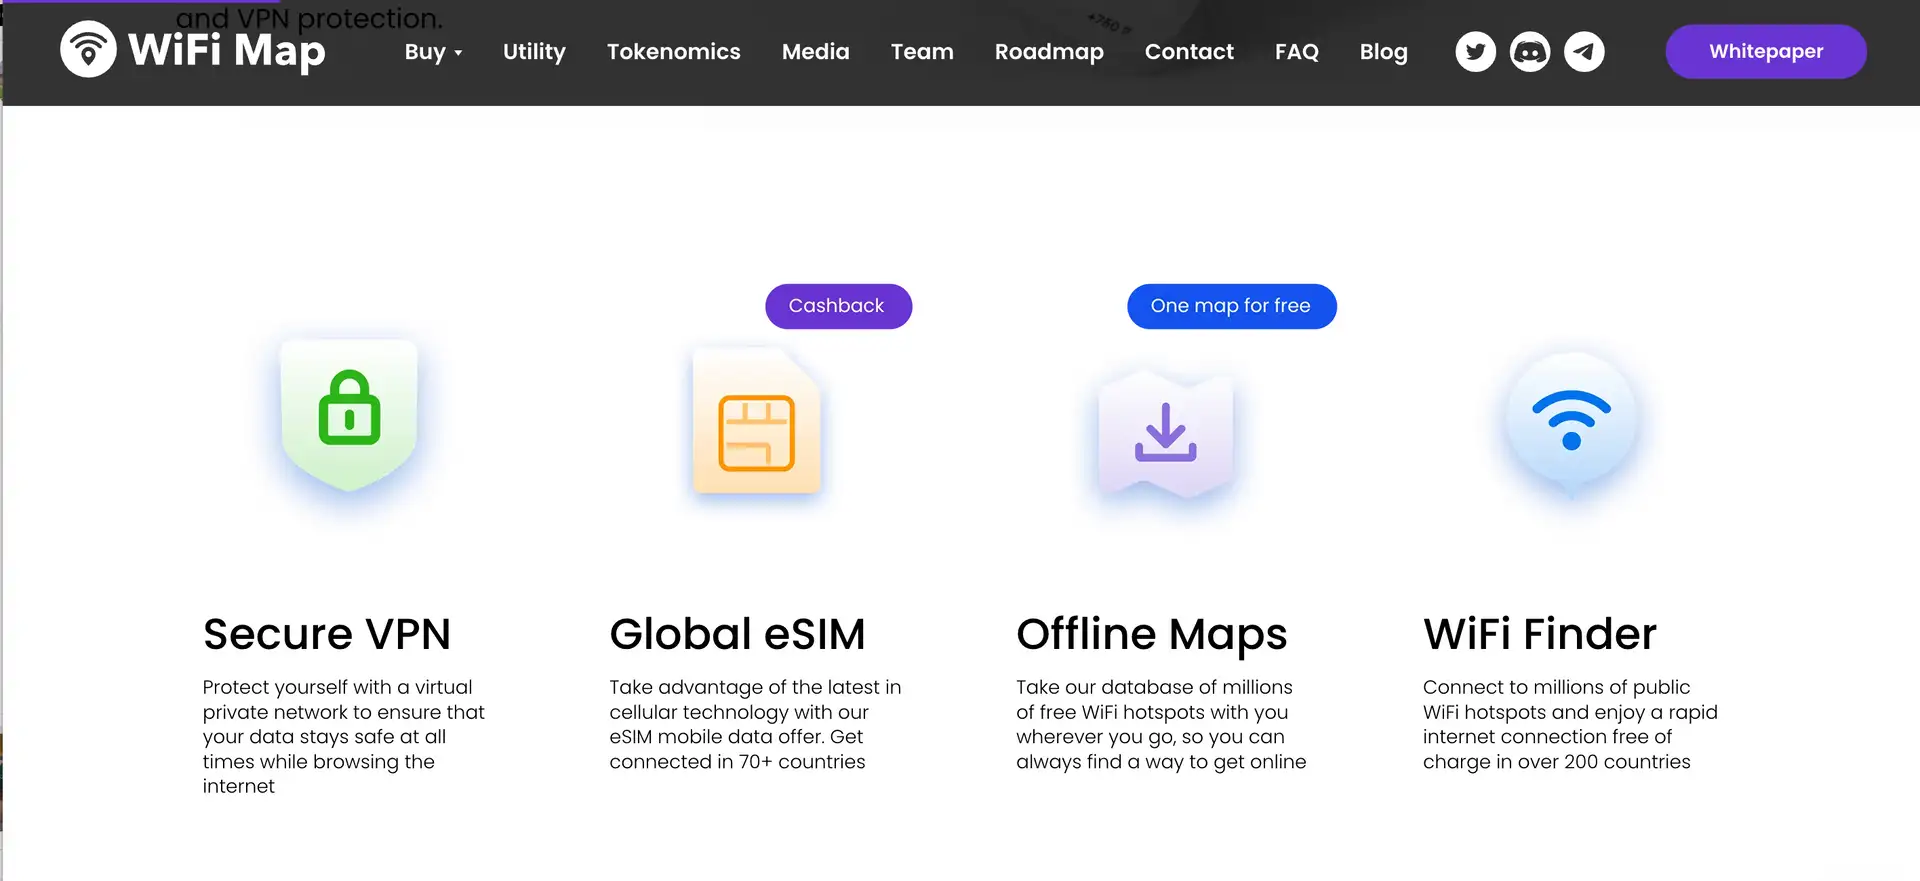Screen dimensions: 1920x881
Task: Open the Telegram social icon
Action: 1584,52
